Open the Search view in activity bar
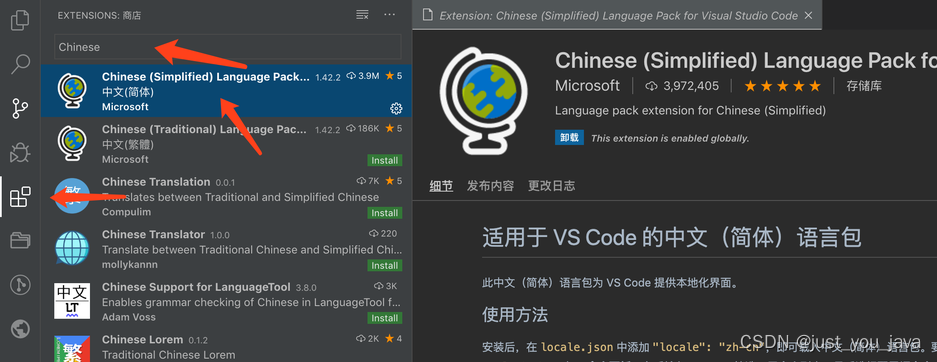Viewport: 937px width, 362px height. point(20,64)
